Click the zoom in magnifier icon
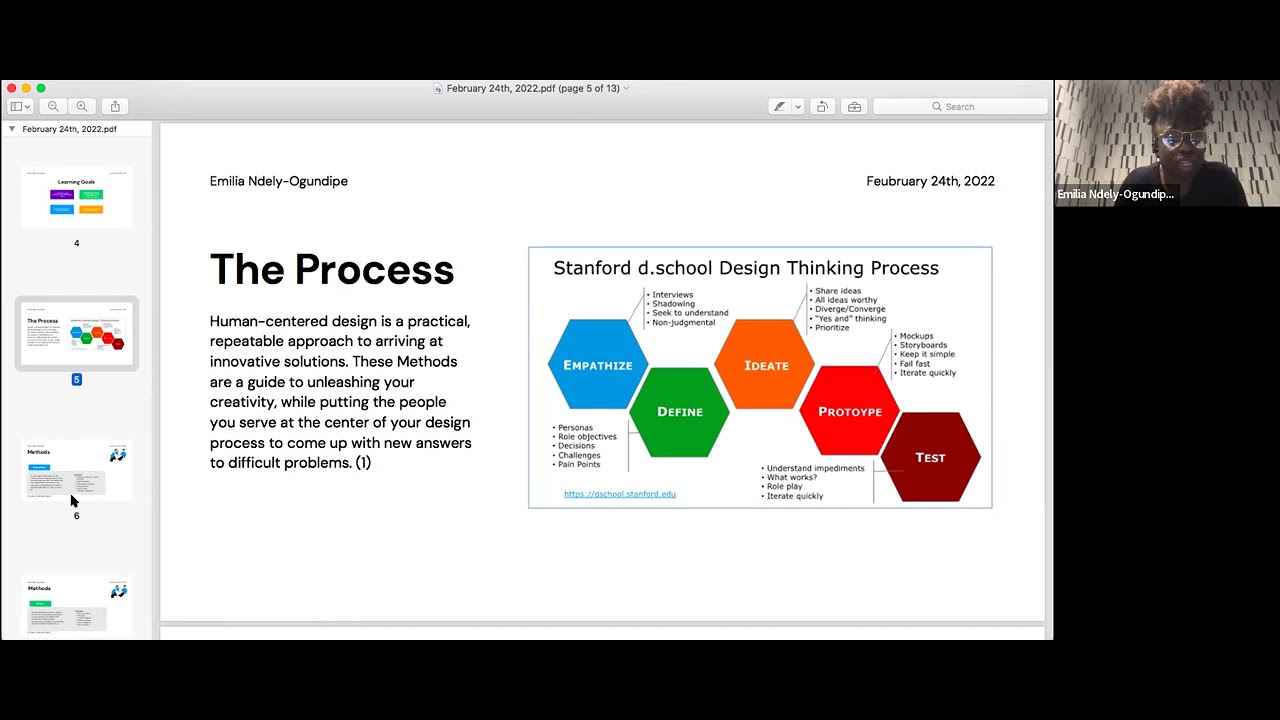This screenshot has width=1280, height=720. click(x=82, y=106)
